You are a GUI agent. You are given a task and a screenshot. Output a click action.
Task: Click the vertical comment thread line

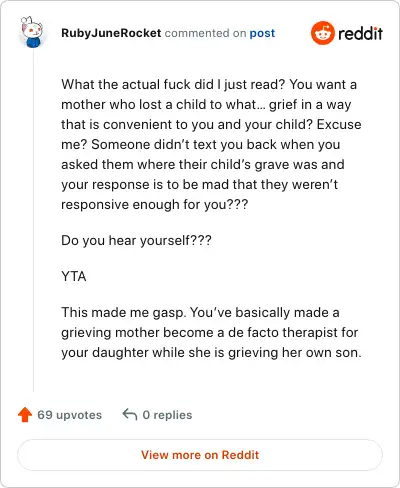tap(33, 220)
